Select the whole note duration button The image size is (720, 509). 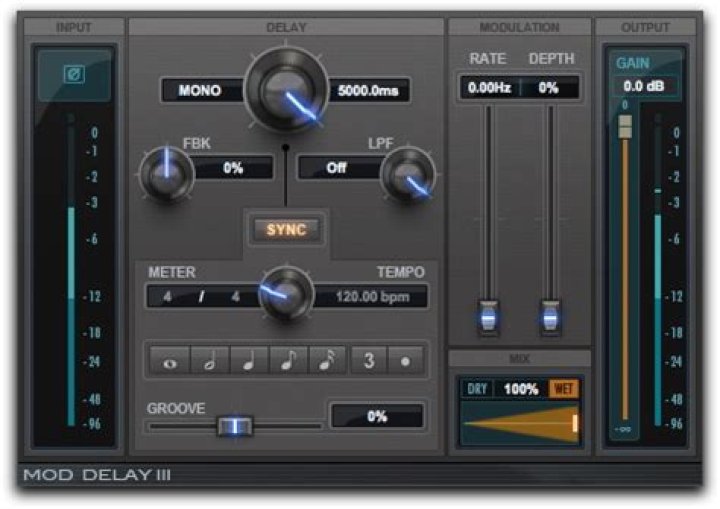click(170, 362)
